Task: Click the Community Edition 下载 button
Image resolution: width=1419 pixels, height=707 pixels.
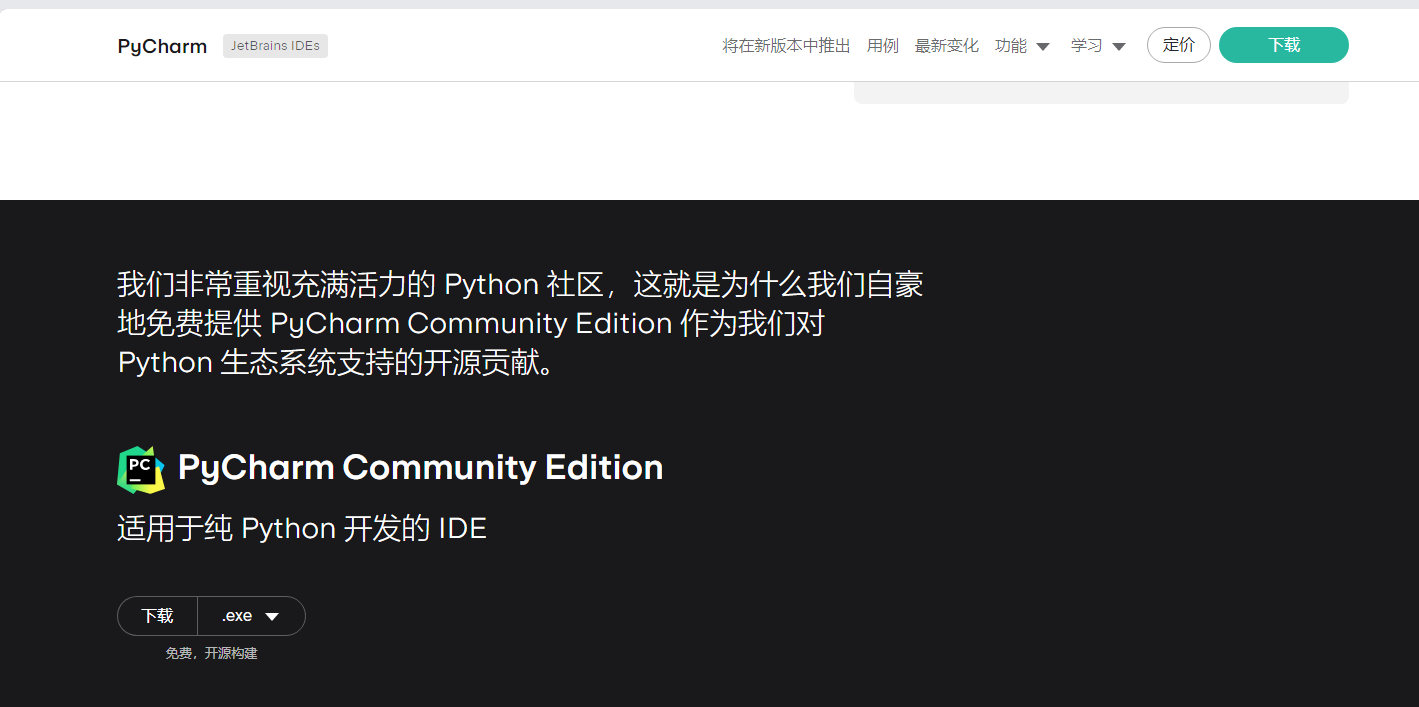Action: [x=157, y=616]
